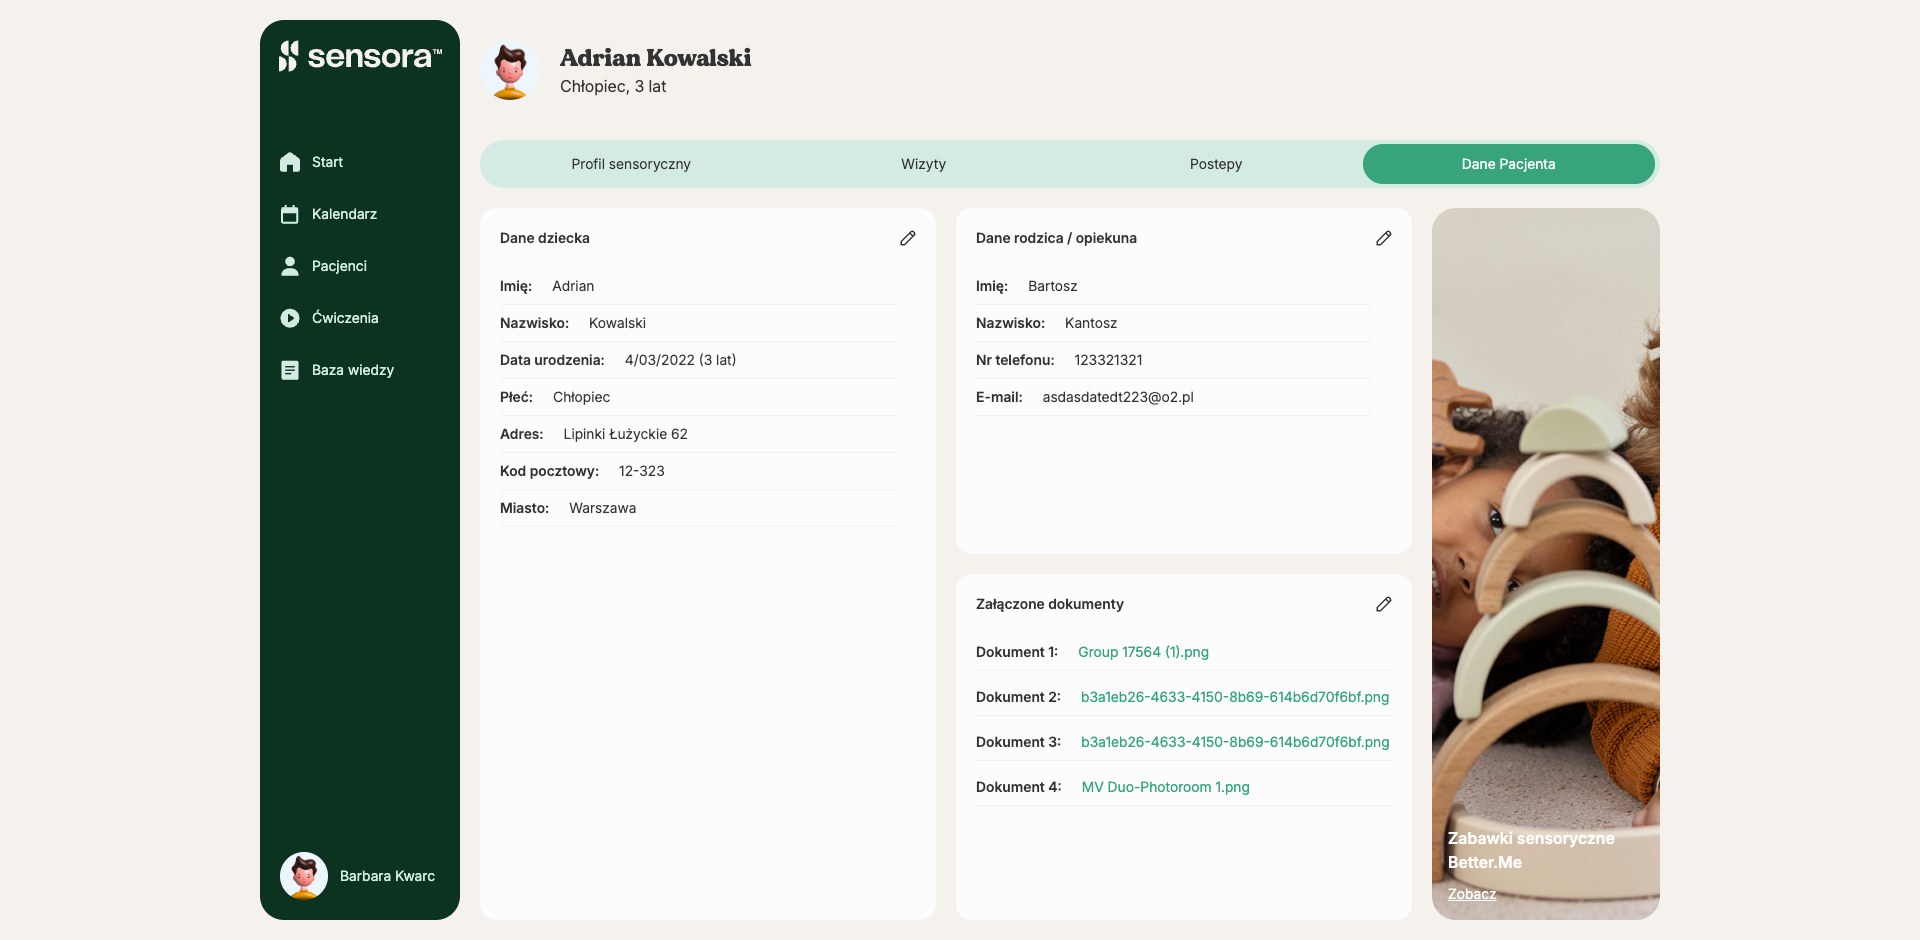This screenshot has width=1920, height=940.
Task: Click the Dokument 1: label
Action: pyautogui.click(x=1017, y=652)
